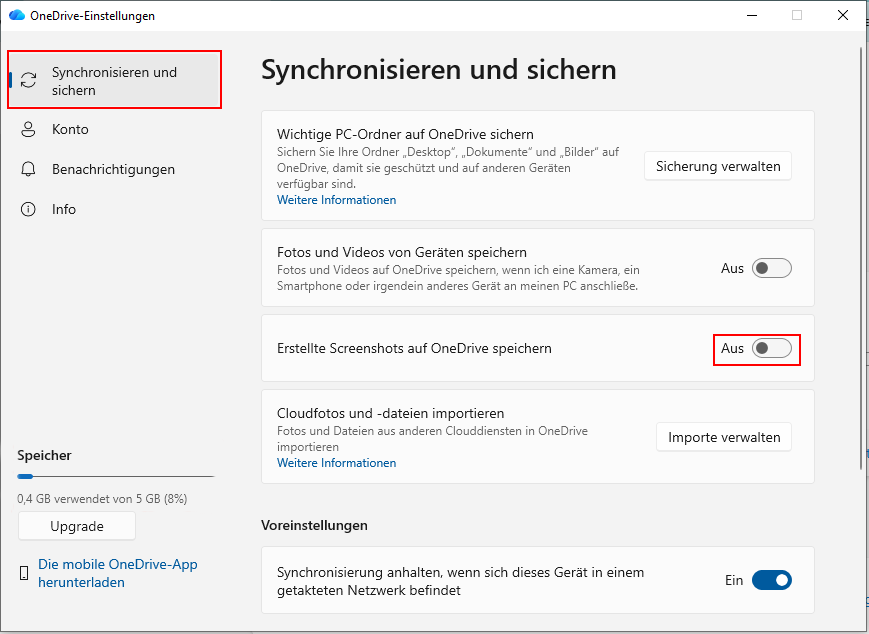This screenshot has height=634, width=869.
Task: Click the Synchronisieren und sichern page title
Action: (438, 70)
